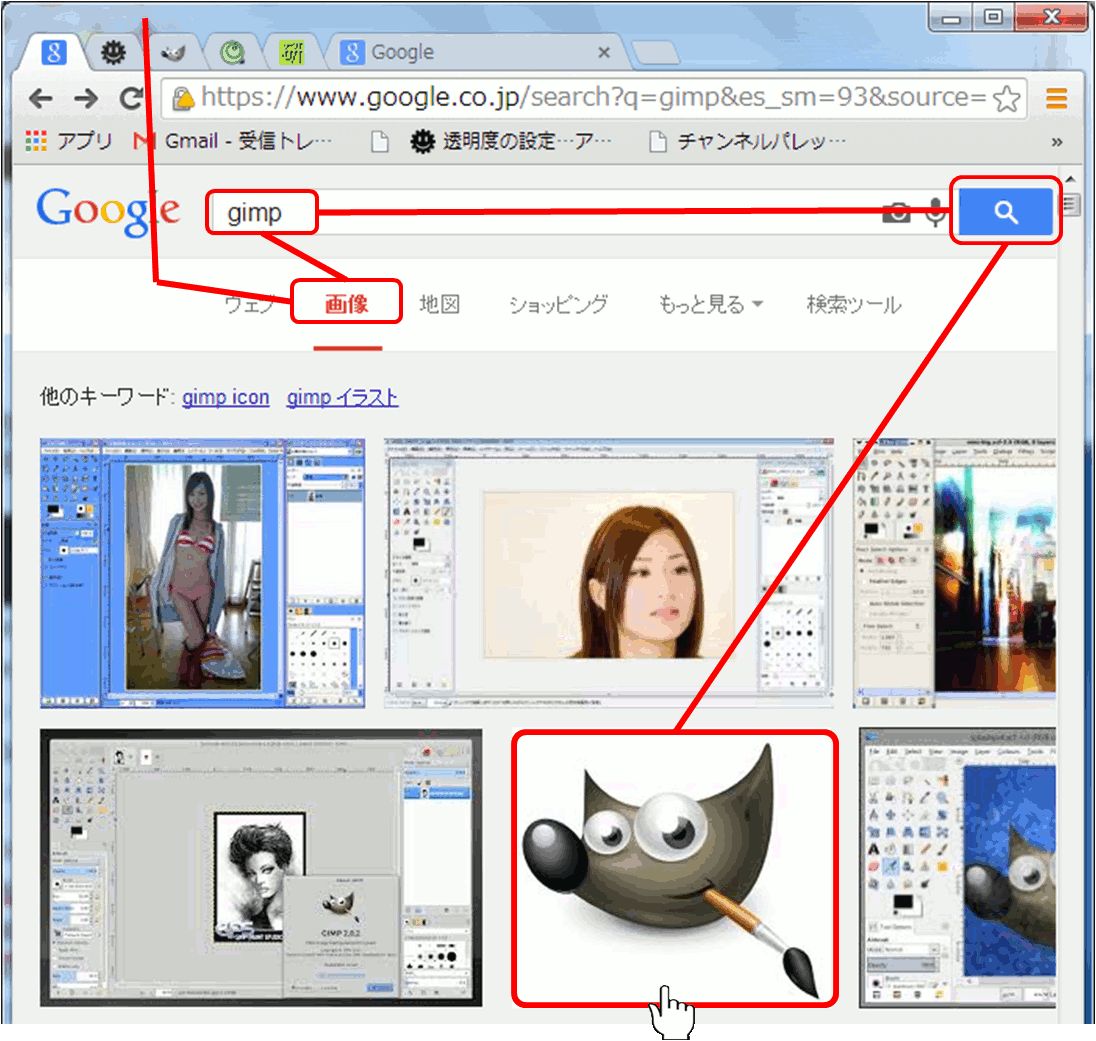This screenshot has height=1041, width=1096.
Task: Open the 検索ツール search tools options
Action: pos(853,305)
